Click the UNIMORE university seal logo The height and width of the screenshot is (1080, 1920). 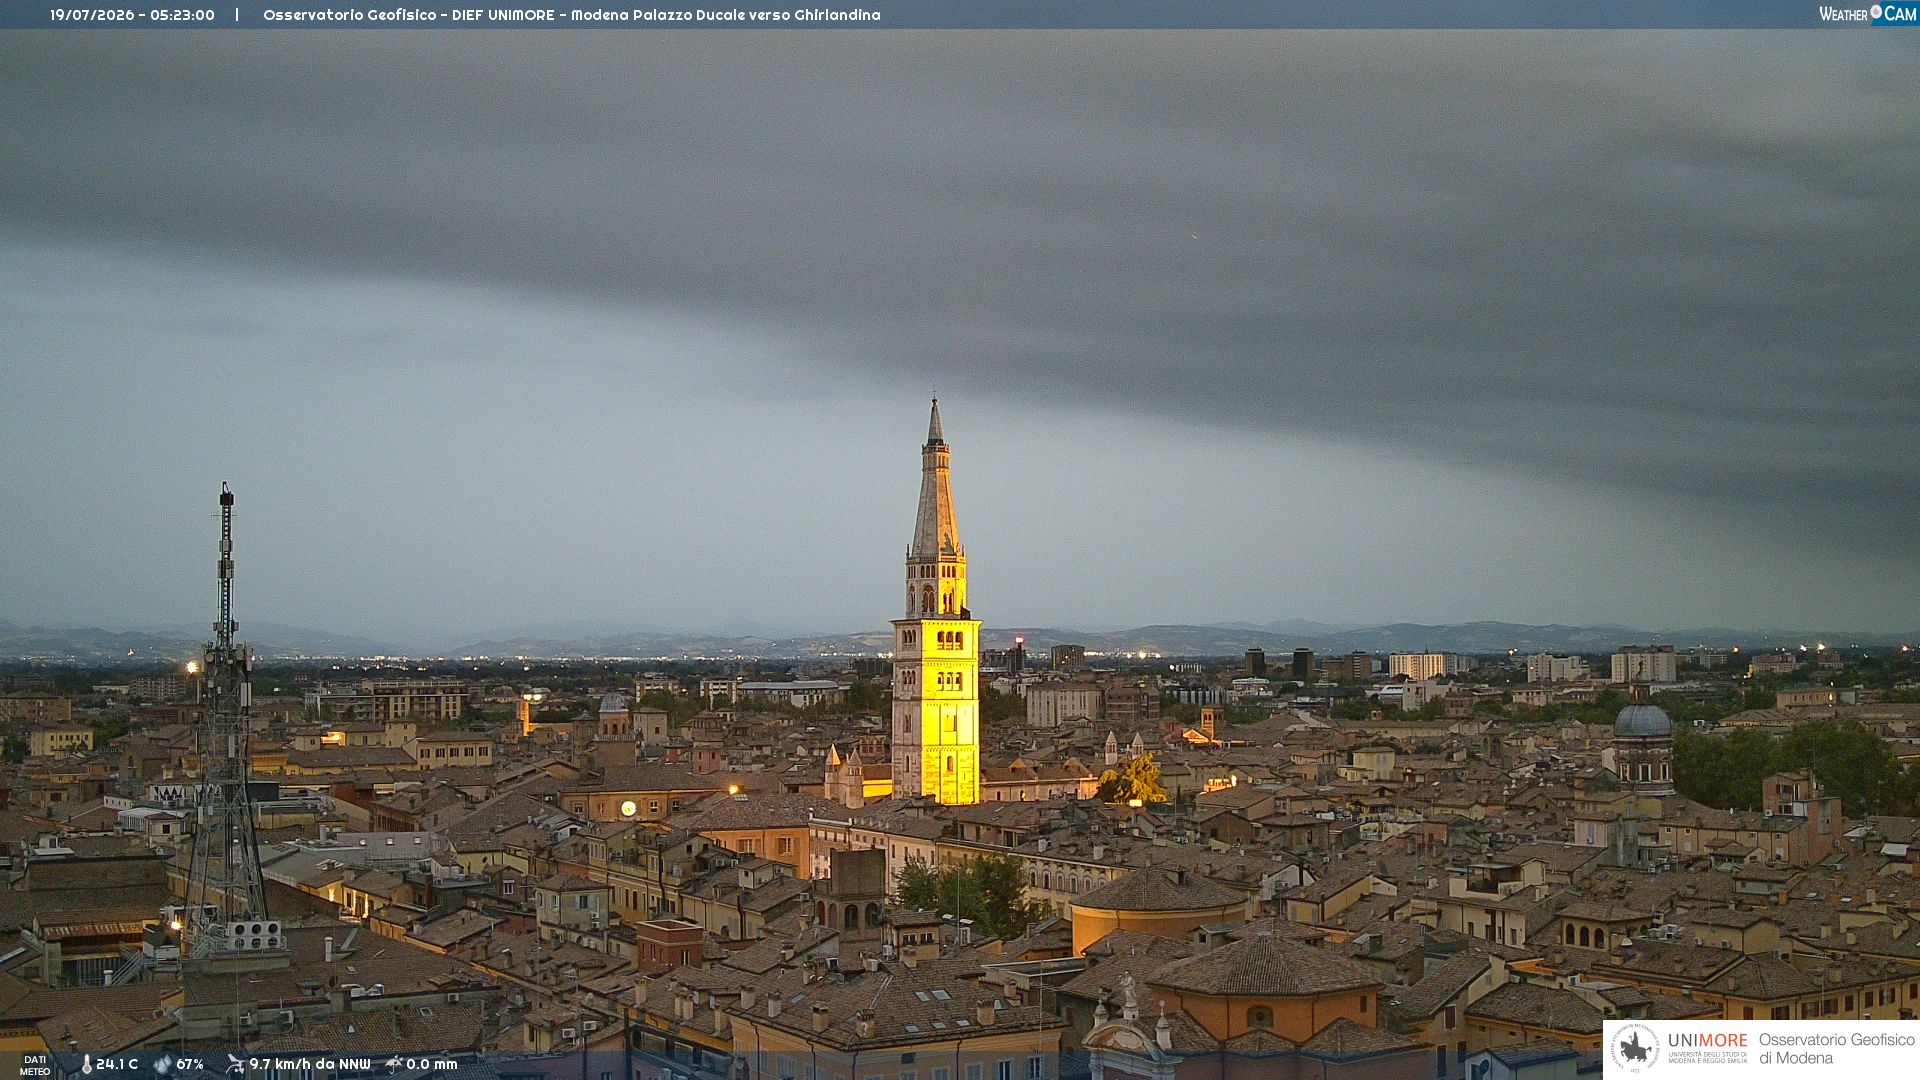point(1635,1049)
